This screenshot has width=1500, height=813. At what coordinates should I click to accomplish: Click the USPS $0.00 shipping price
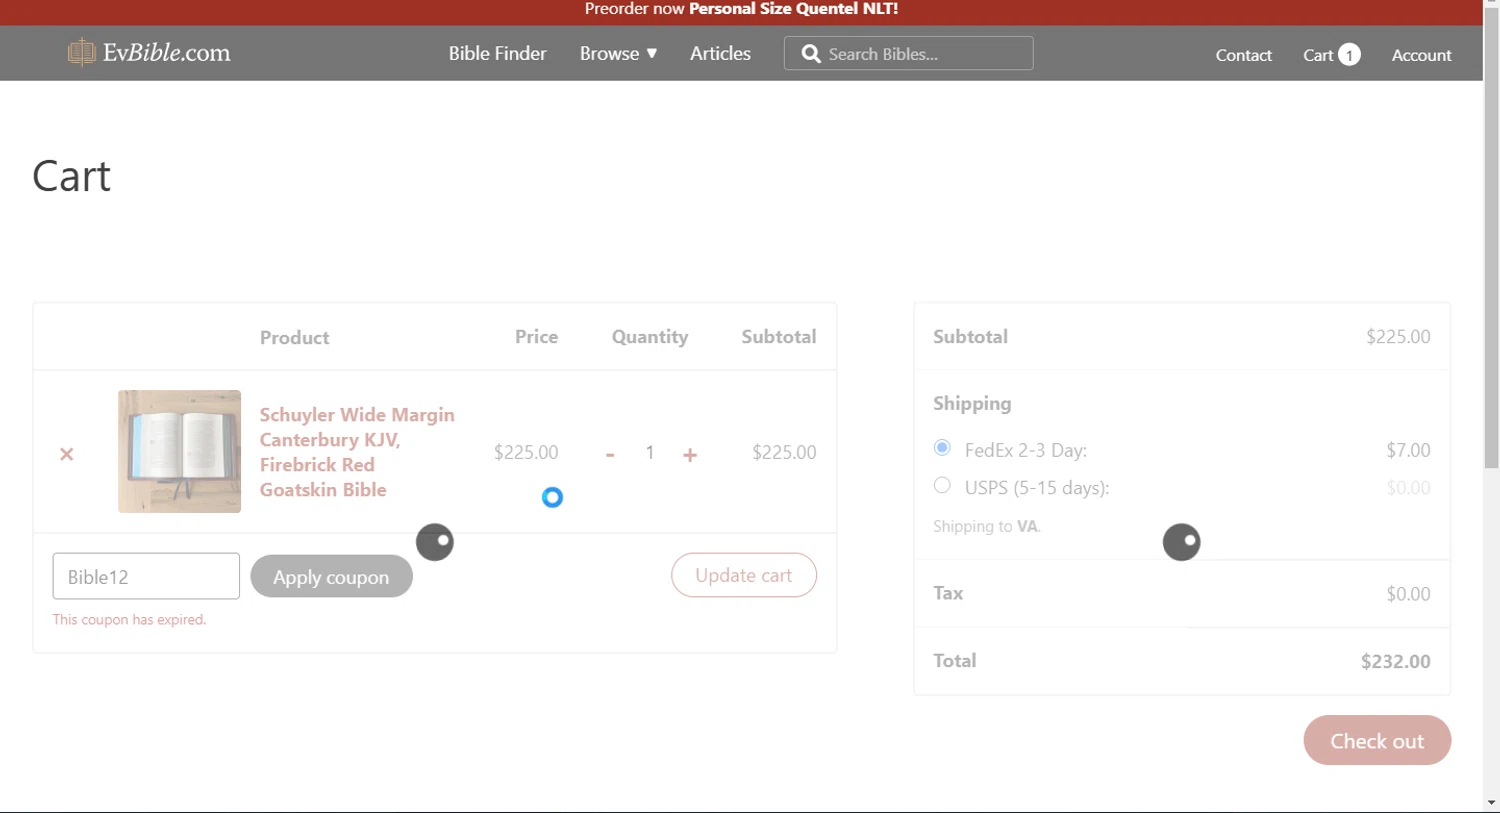click(1408, 488)
